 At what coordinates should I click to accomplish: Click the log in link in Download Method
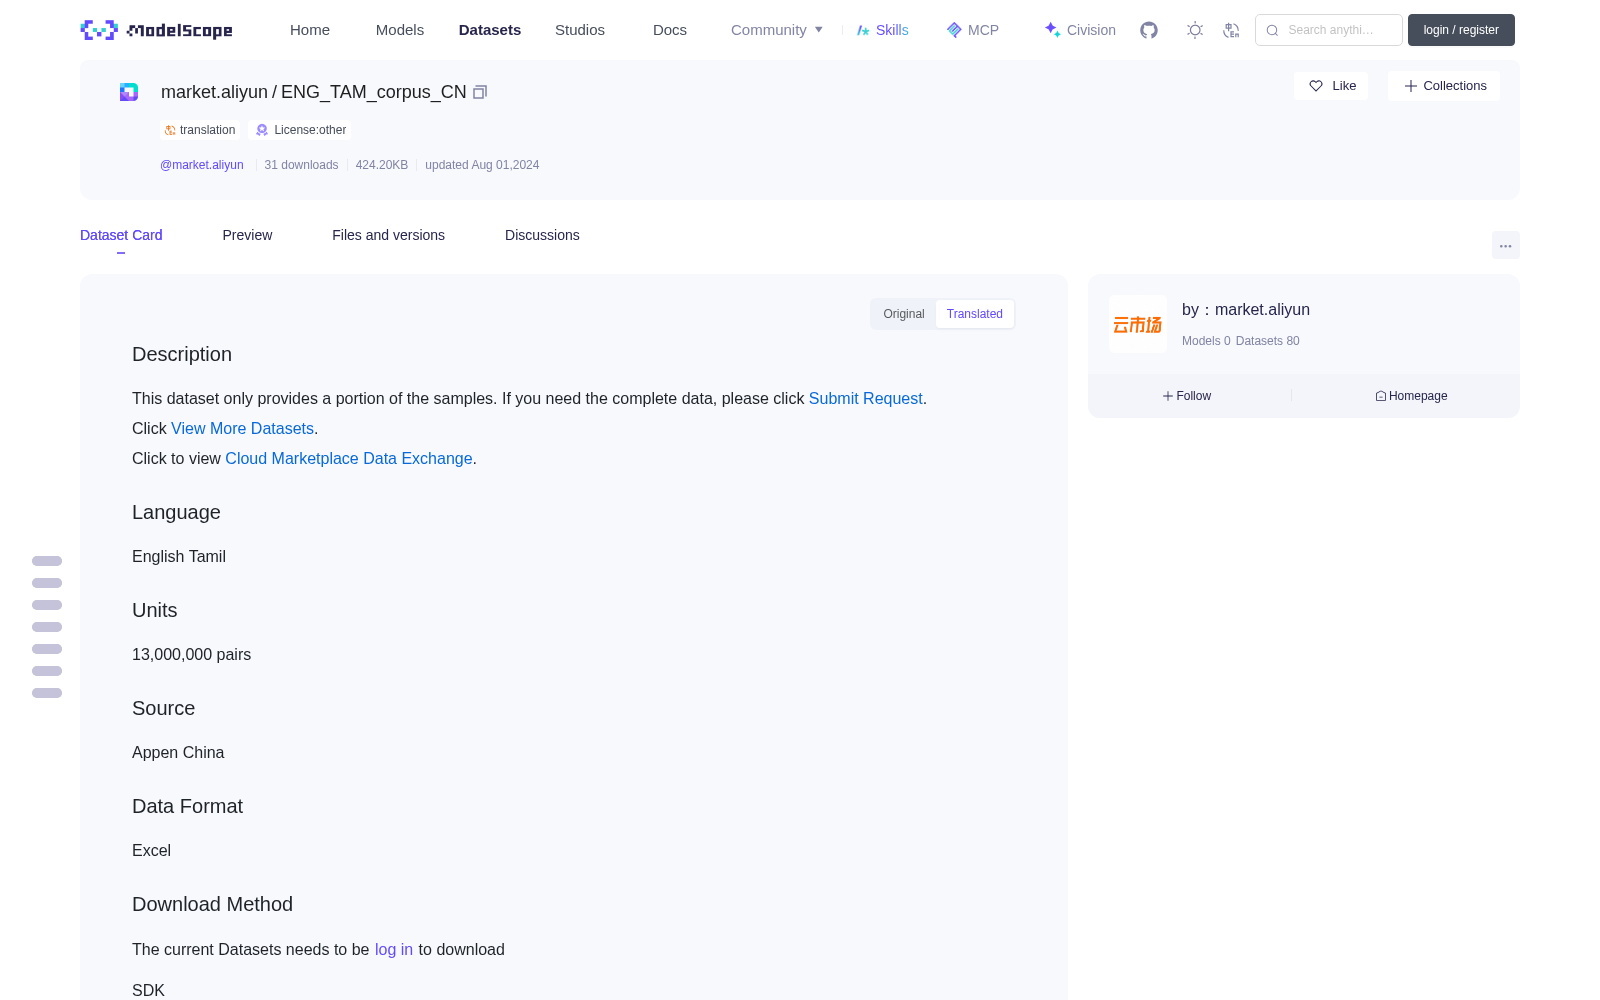[394, 950]
